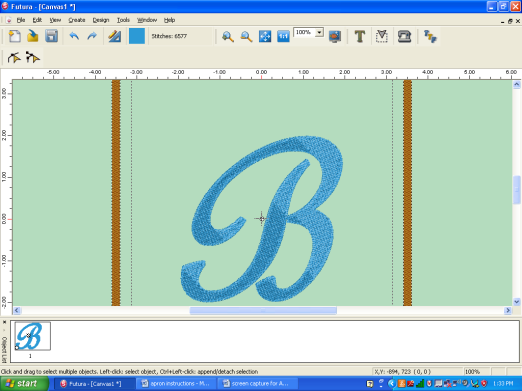Open the View menu
This screenshot has height=391, width=522.
[x=55, y=20]
